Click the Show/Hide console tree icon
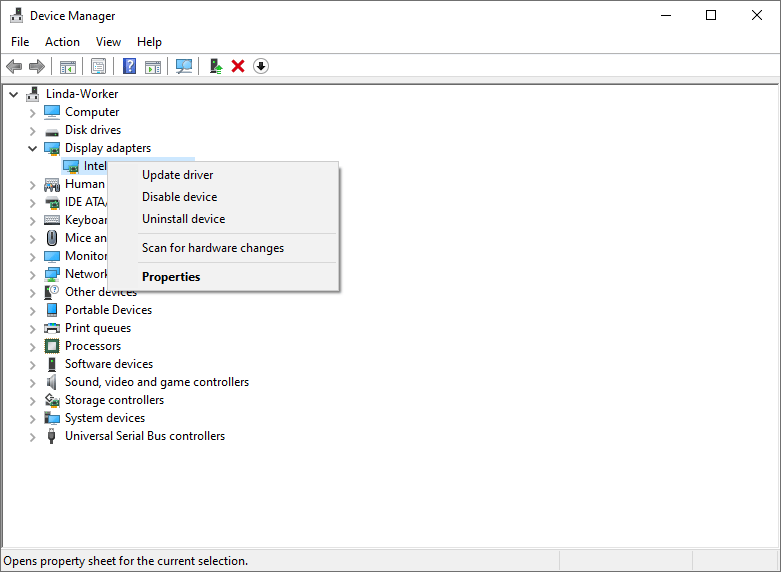781x572 pixels. click(x=68, y=66)
